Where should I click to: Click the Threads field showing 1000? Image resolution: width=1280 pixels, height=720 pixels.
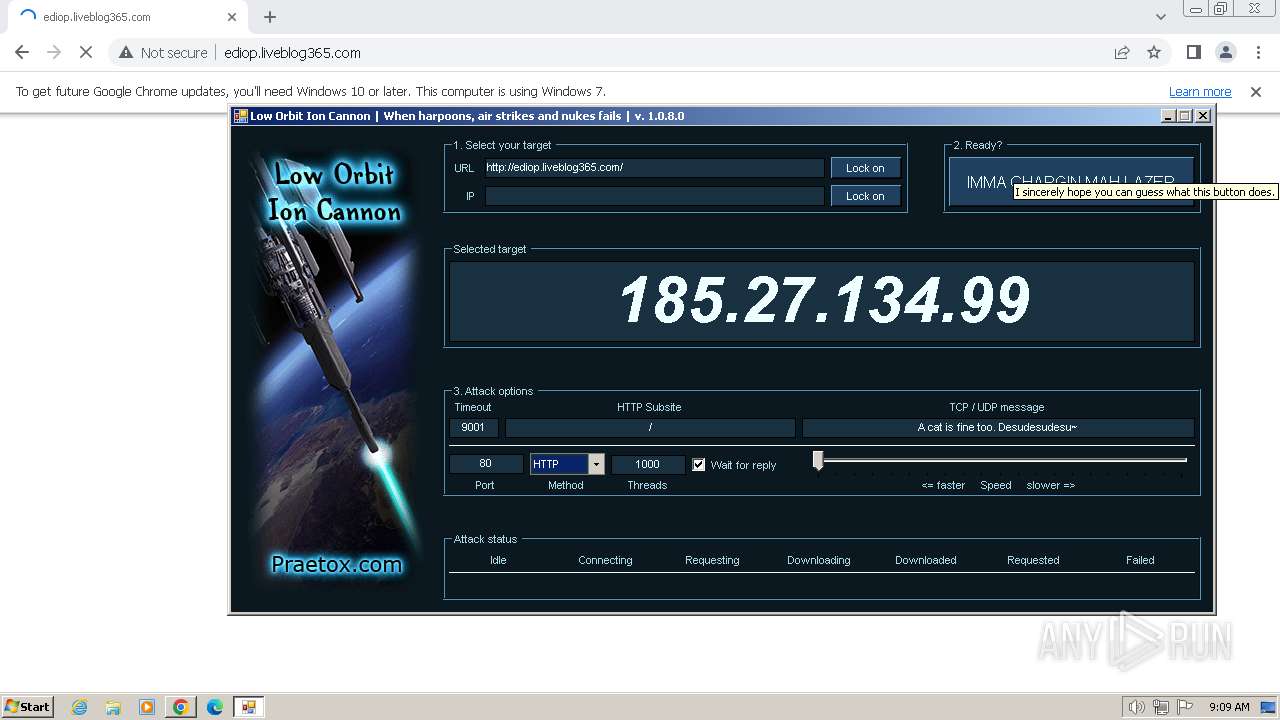point(647,464)
